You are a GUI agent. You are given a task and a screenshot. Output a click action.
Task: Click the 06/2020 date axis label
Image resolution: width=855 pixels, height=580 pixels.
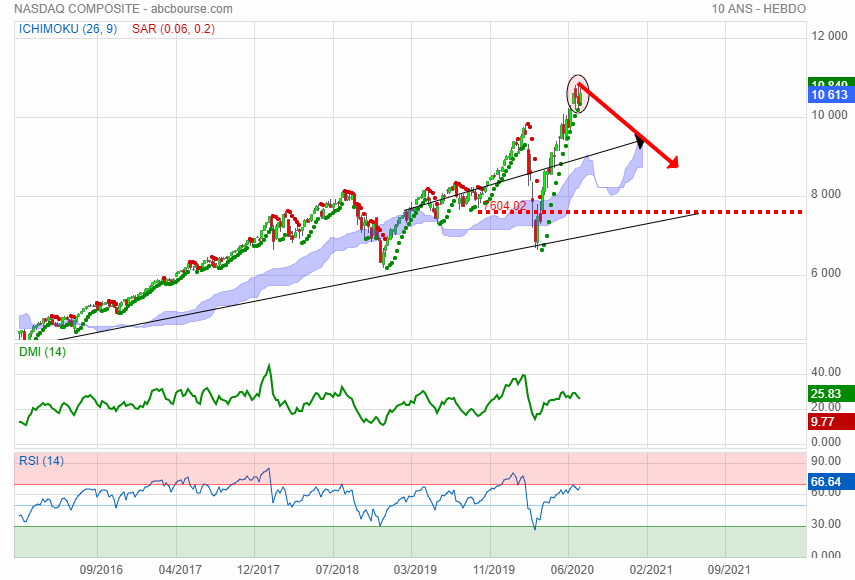point(573,570)
